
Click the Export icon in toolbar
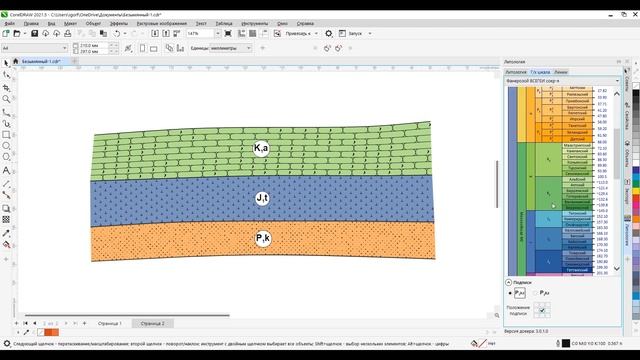[166, 33]
